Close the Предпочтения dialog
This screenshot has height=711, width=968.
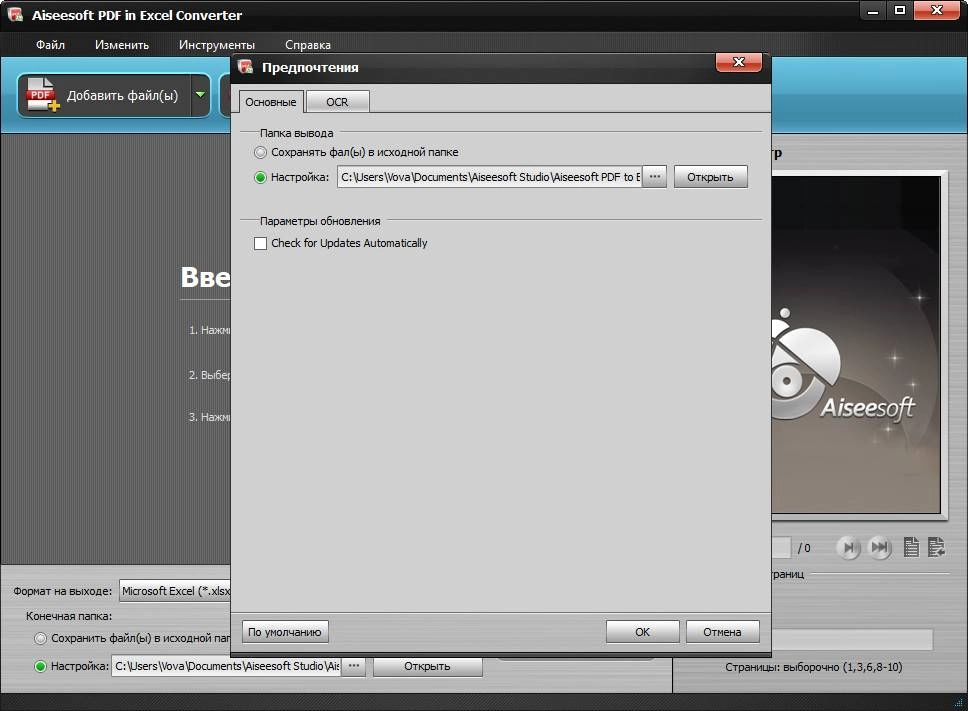point(738,62)
